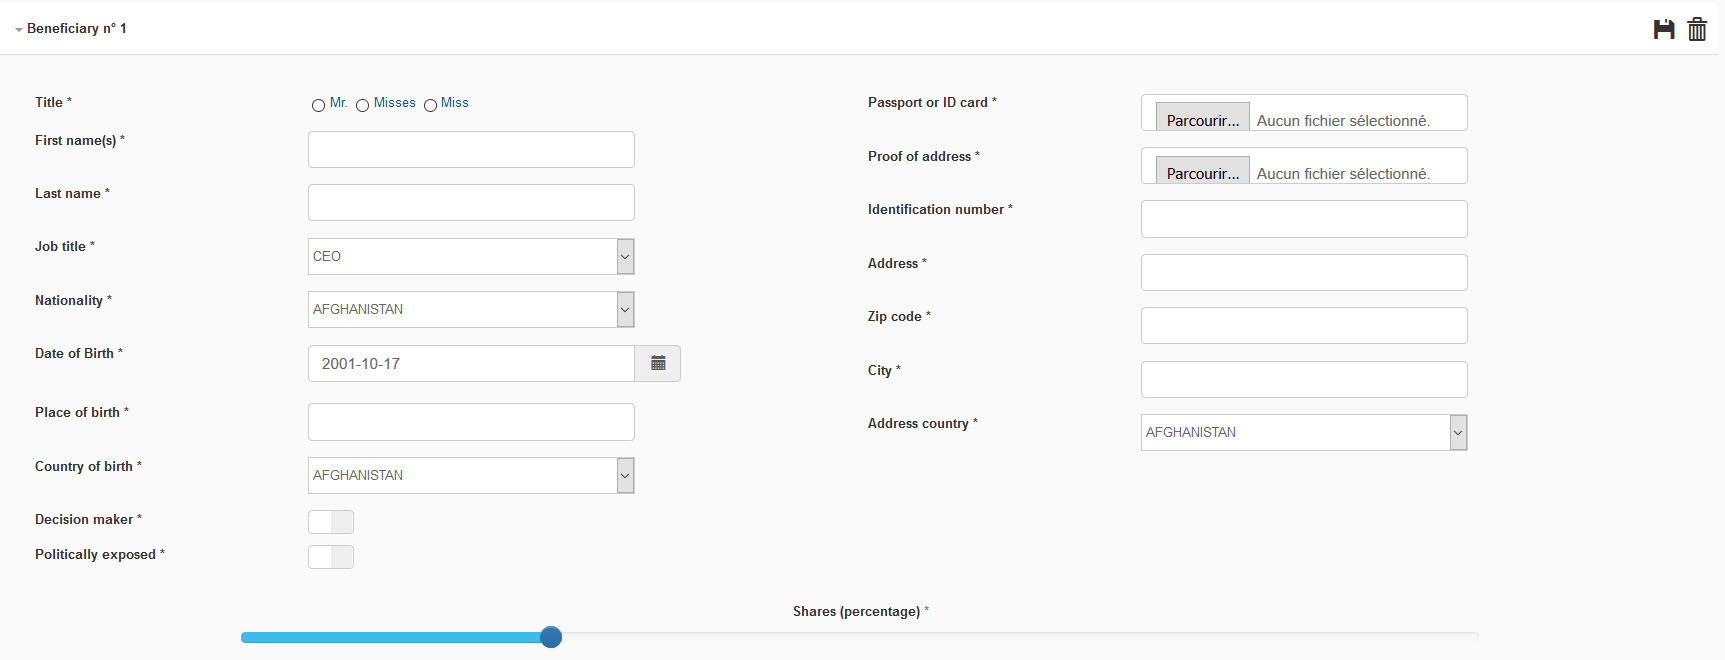The width and height of the screenshot is (1725, 660).
Task: Expand the Nationality dropdown
Action: point(471,309)
